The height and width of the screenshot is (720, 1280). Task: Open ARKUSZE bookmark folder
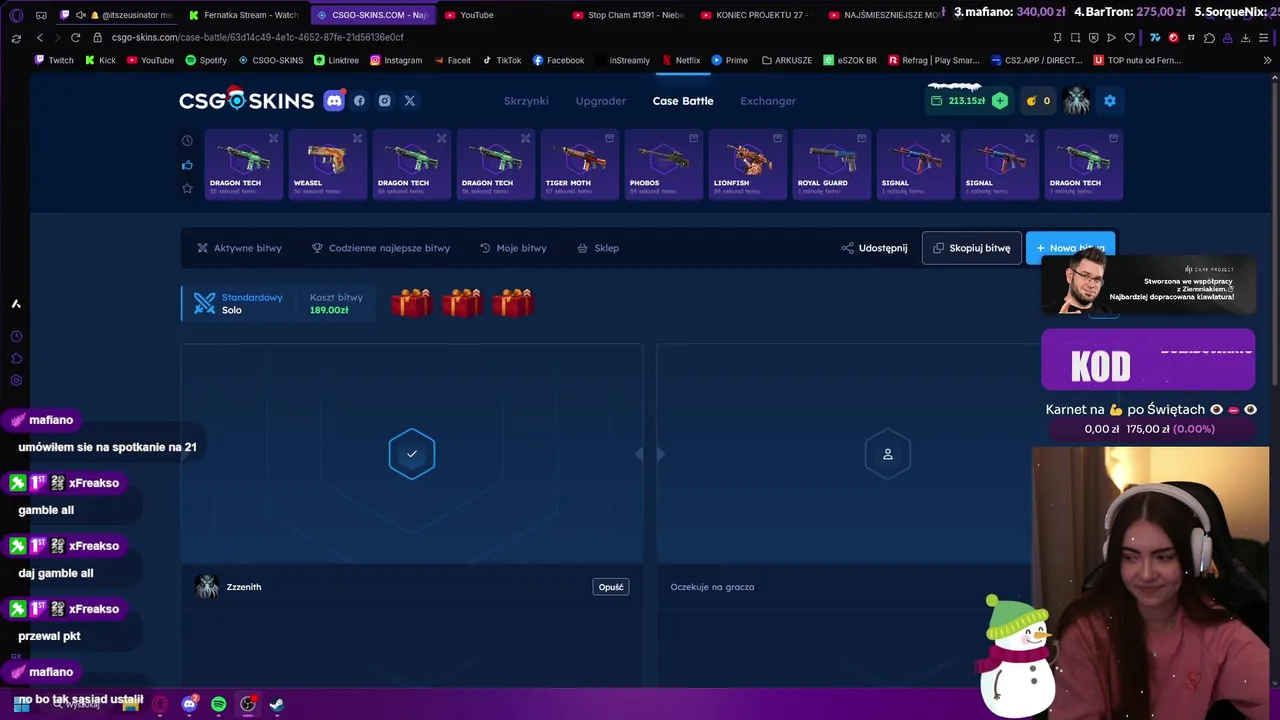coord(786,60)
